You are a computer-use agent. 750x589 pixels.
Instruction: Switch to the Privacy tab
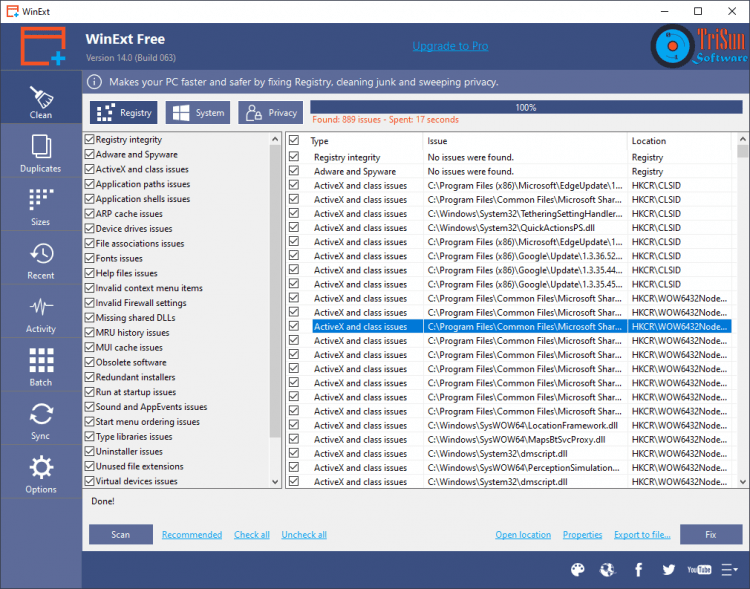[x=270, y=113]
